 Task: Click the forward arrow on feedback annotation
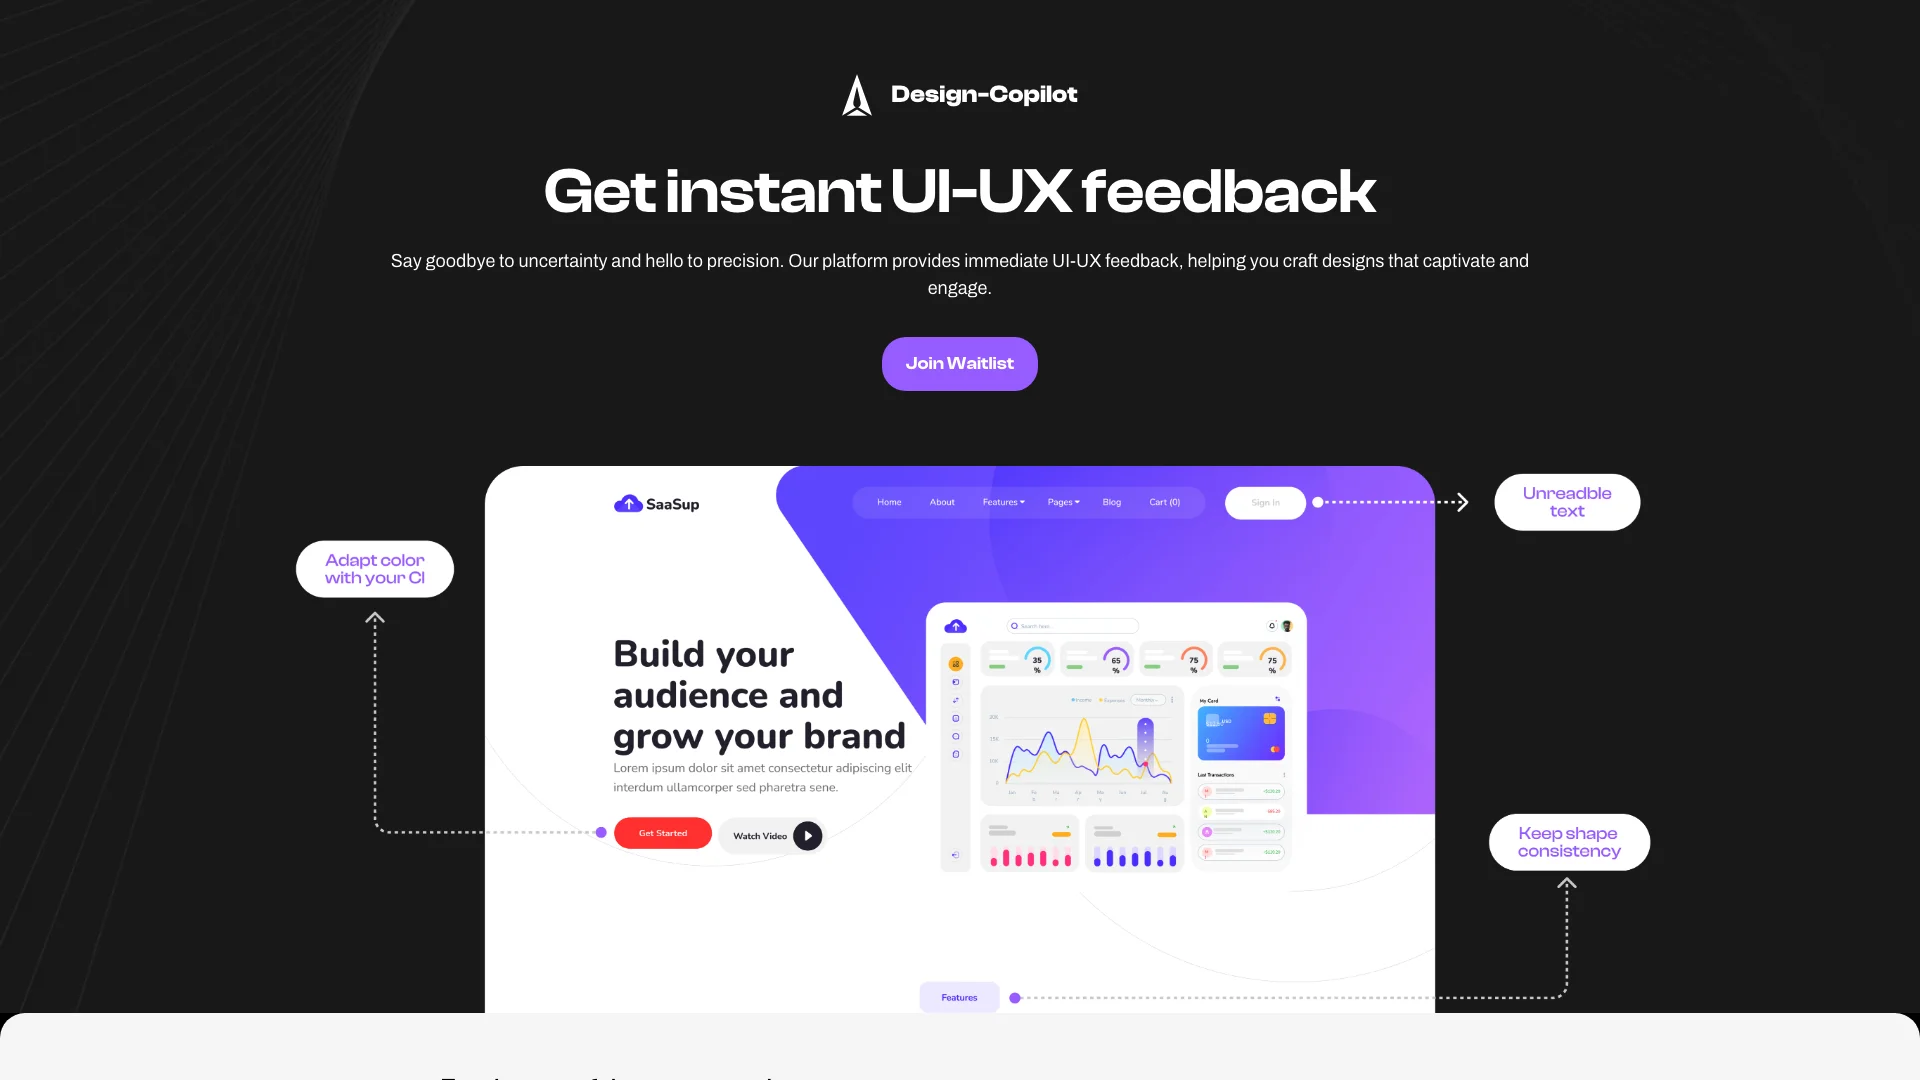click(1462, 502)
